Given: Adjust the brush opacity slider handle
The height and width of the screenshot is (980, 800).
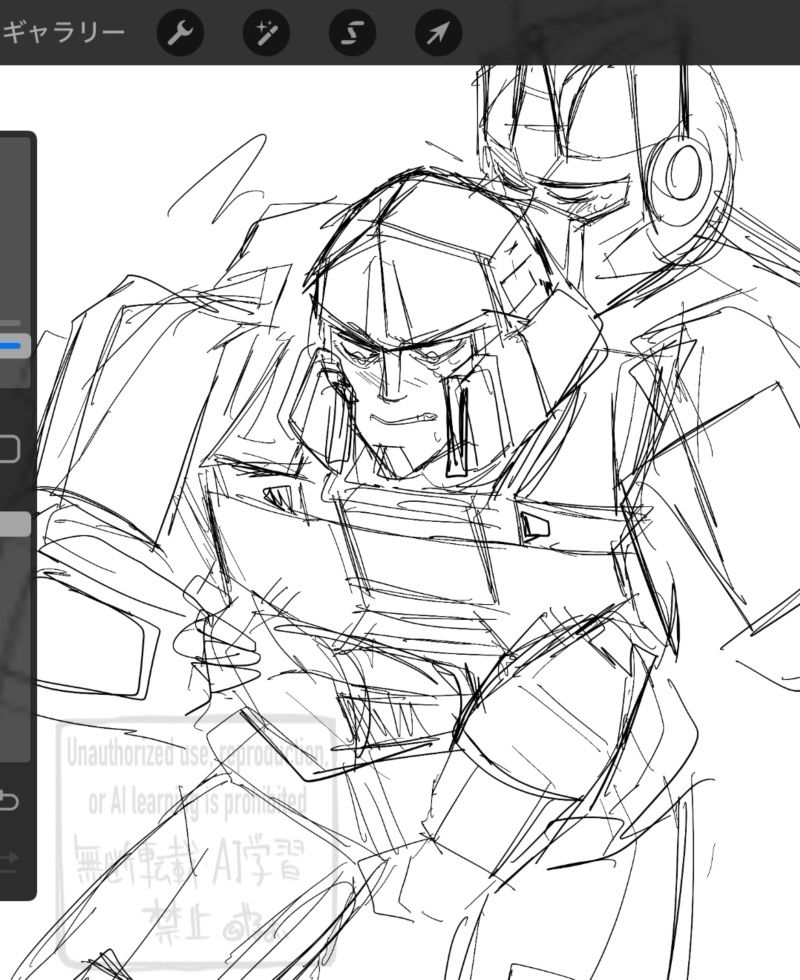Looking at the screenshot, I should (x=14, y=524).
